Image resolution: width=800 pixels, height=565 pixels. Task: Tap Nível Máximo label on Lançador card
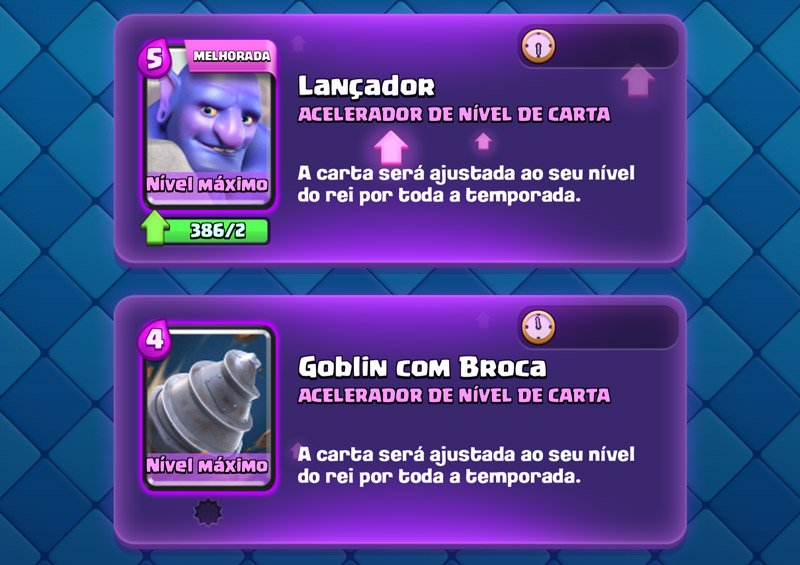(207, 184)
